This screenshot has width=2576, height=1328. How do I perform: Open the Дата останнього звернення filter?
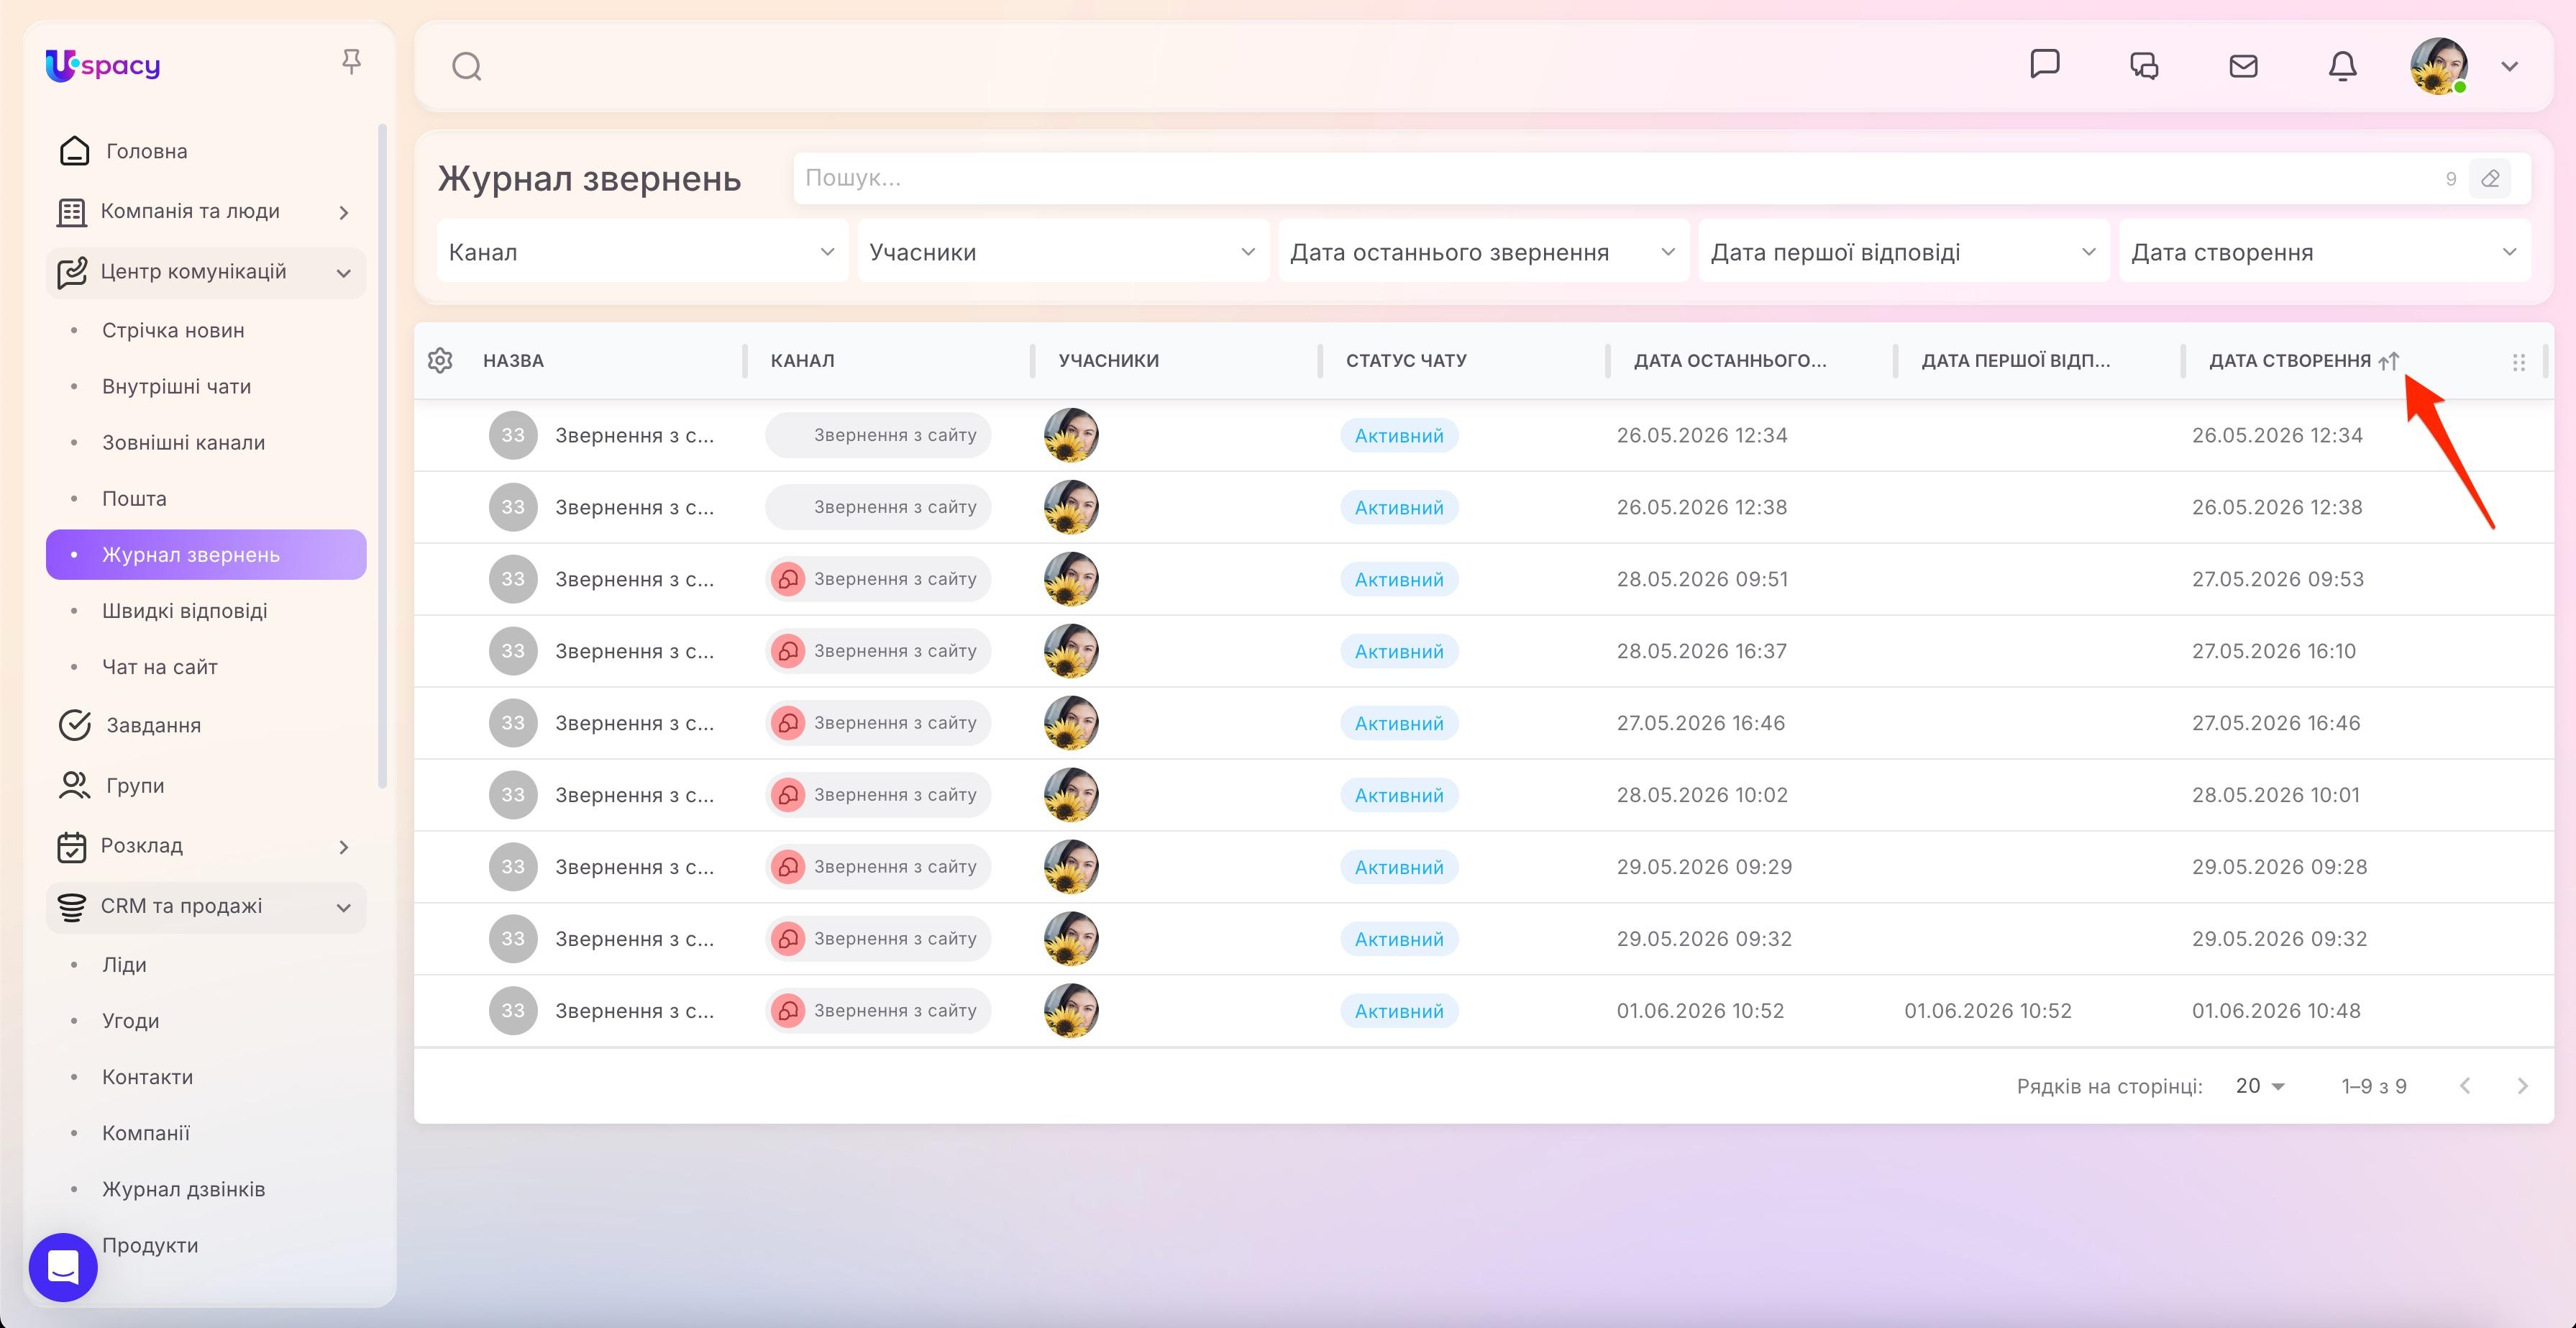point(1483,252)
